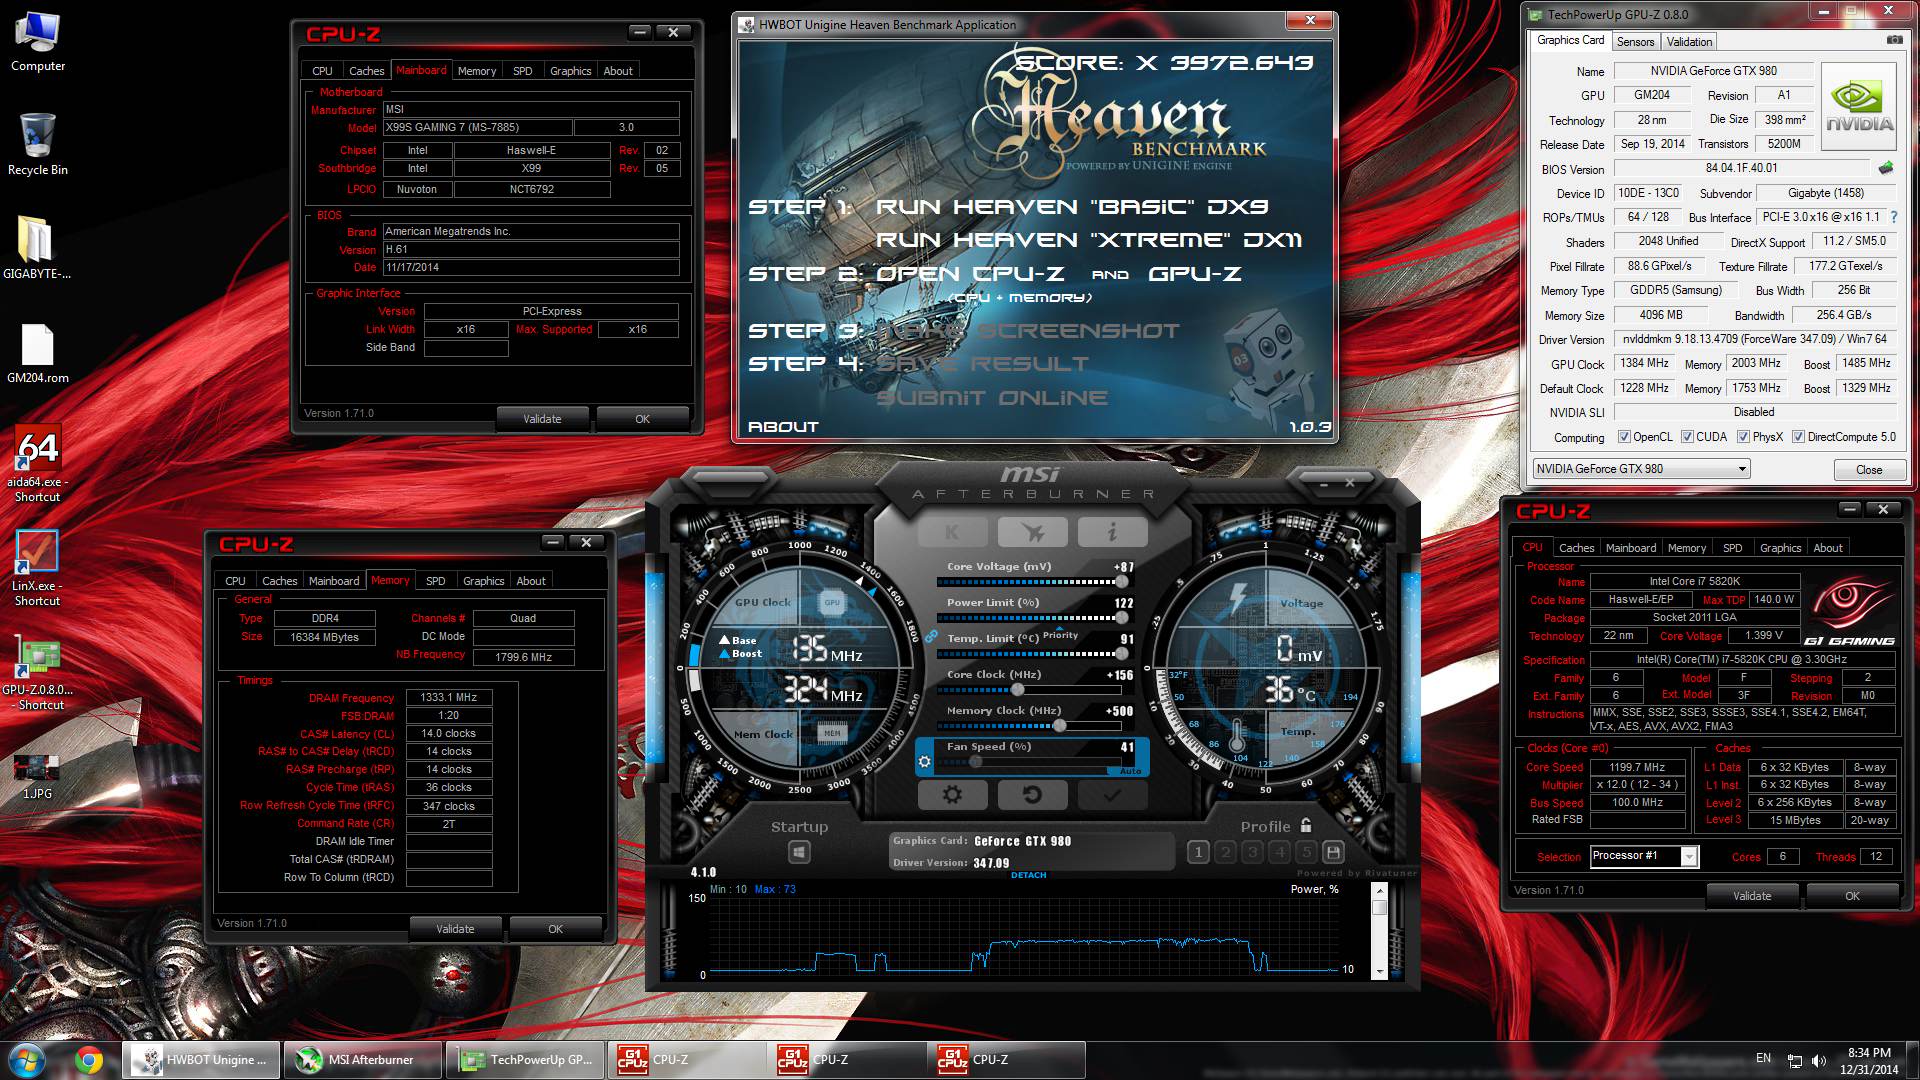Select profile slot 5 in Afterburner
This screenshot has height=1080, width=1920.
click(1306, 852)
